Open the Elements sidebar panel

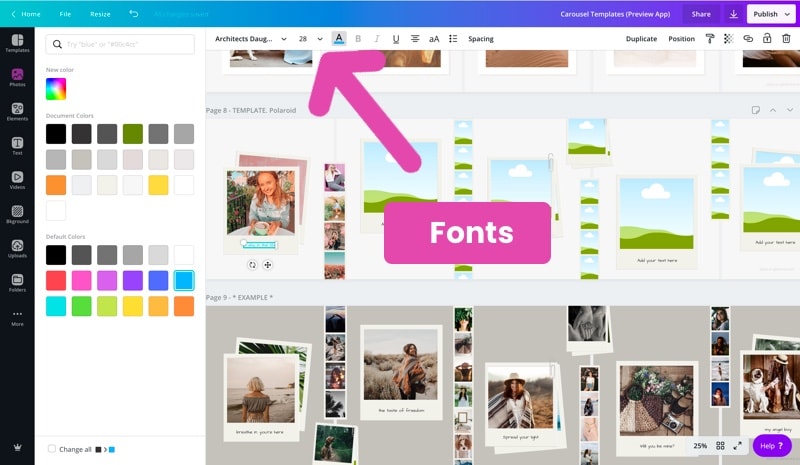click(x=17, y=112)
